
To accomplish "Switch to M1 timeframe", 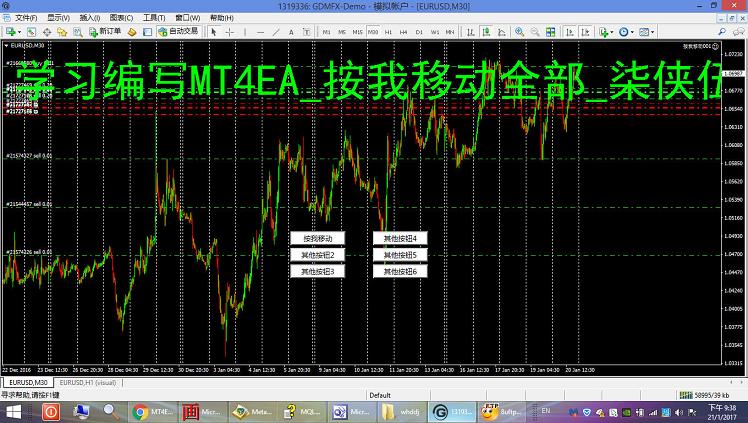I will pos(326,32).
